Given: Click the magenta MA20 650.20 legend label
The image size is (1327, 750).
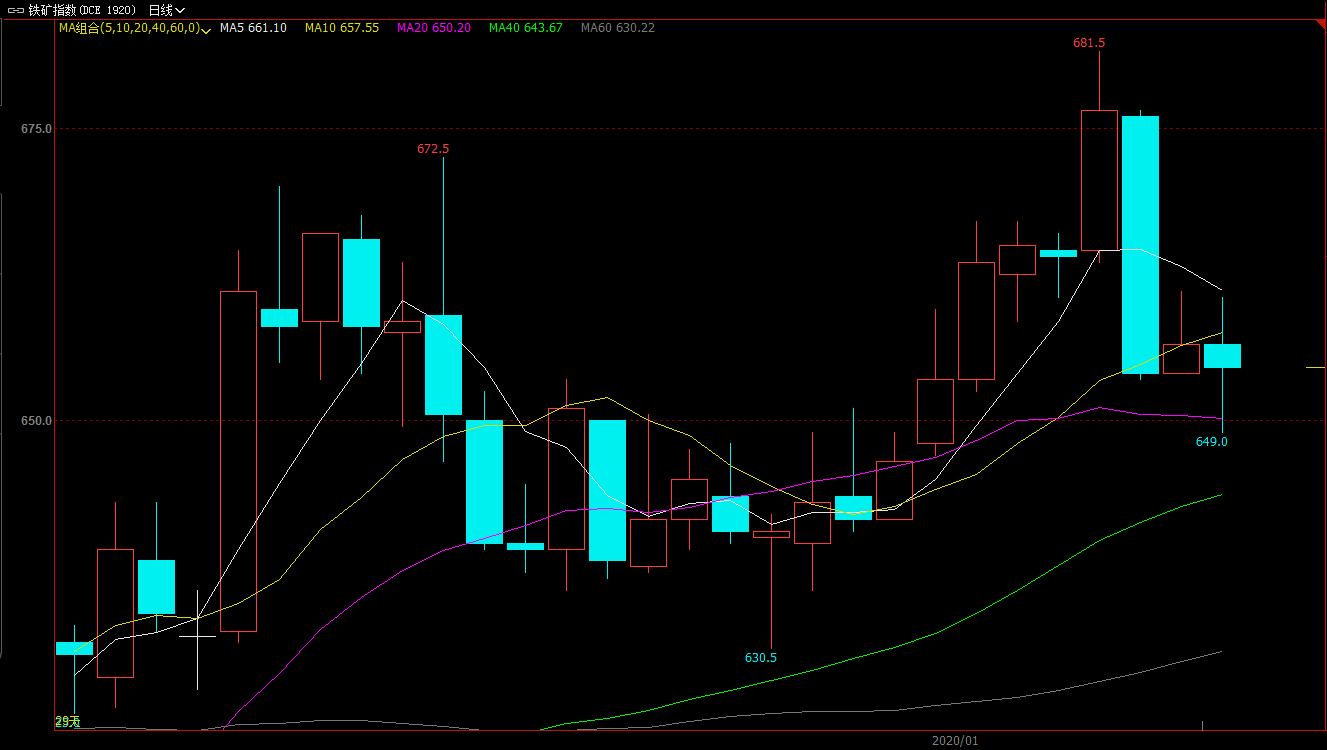Looking at the screenshot, I should point(433,28).
